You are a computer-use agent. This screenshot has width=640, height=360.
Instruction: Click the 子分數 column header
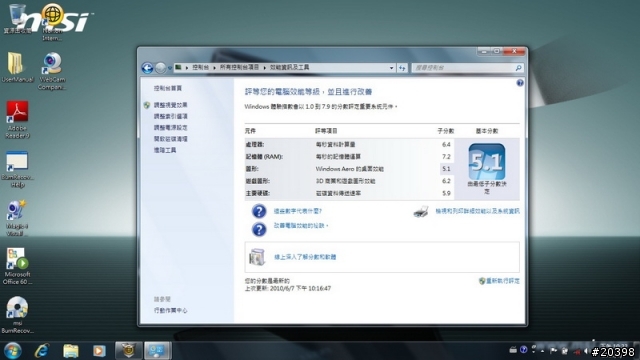pos(445,131)
